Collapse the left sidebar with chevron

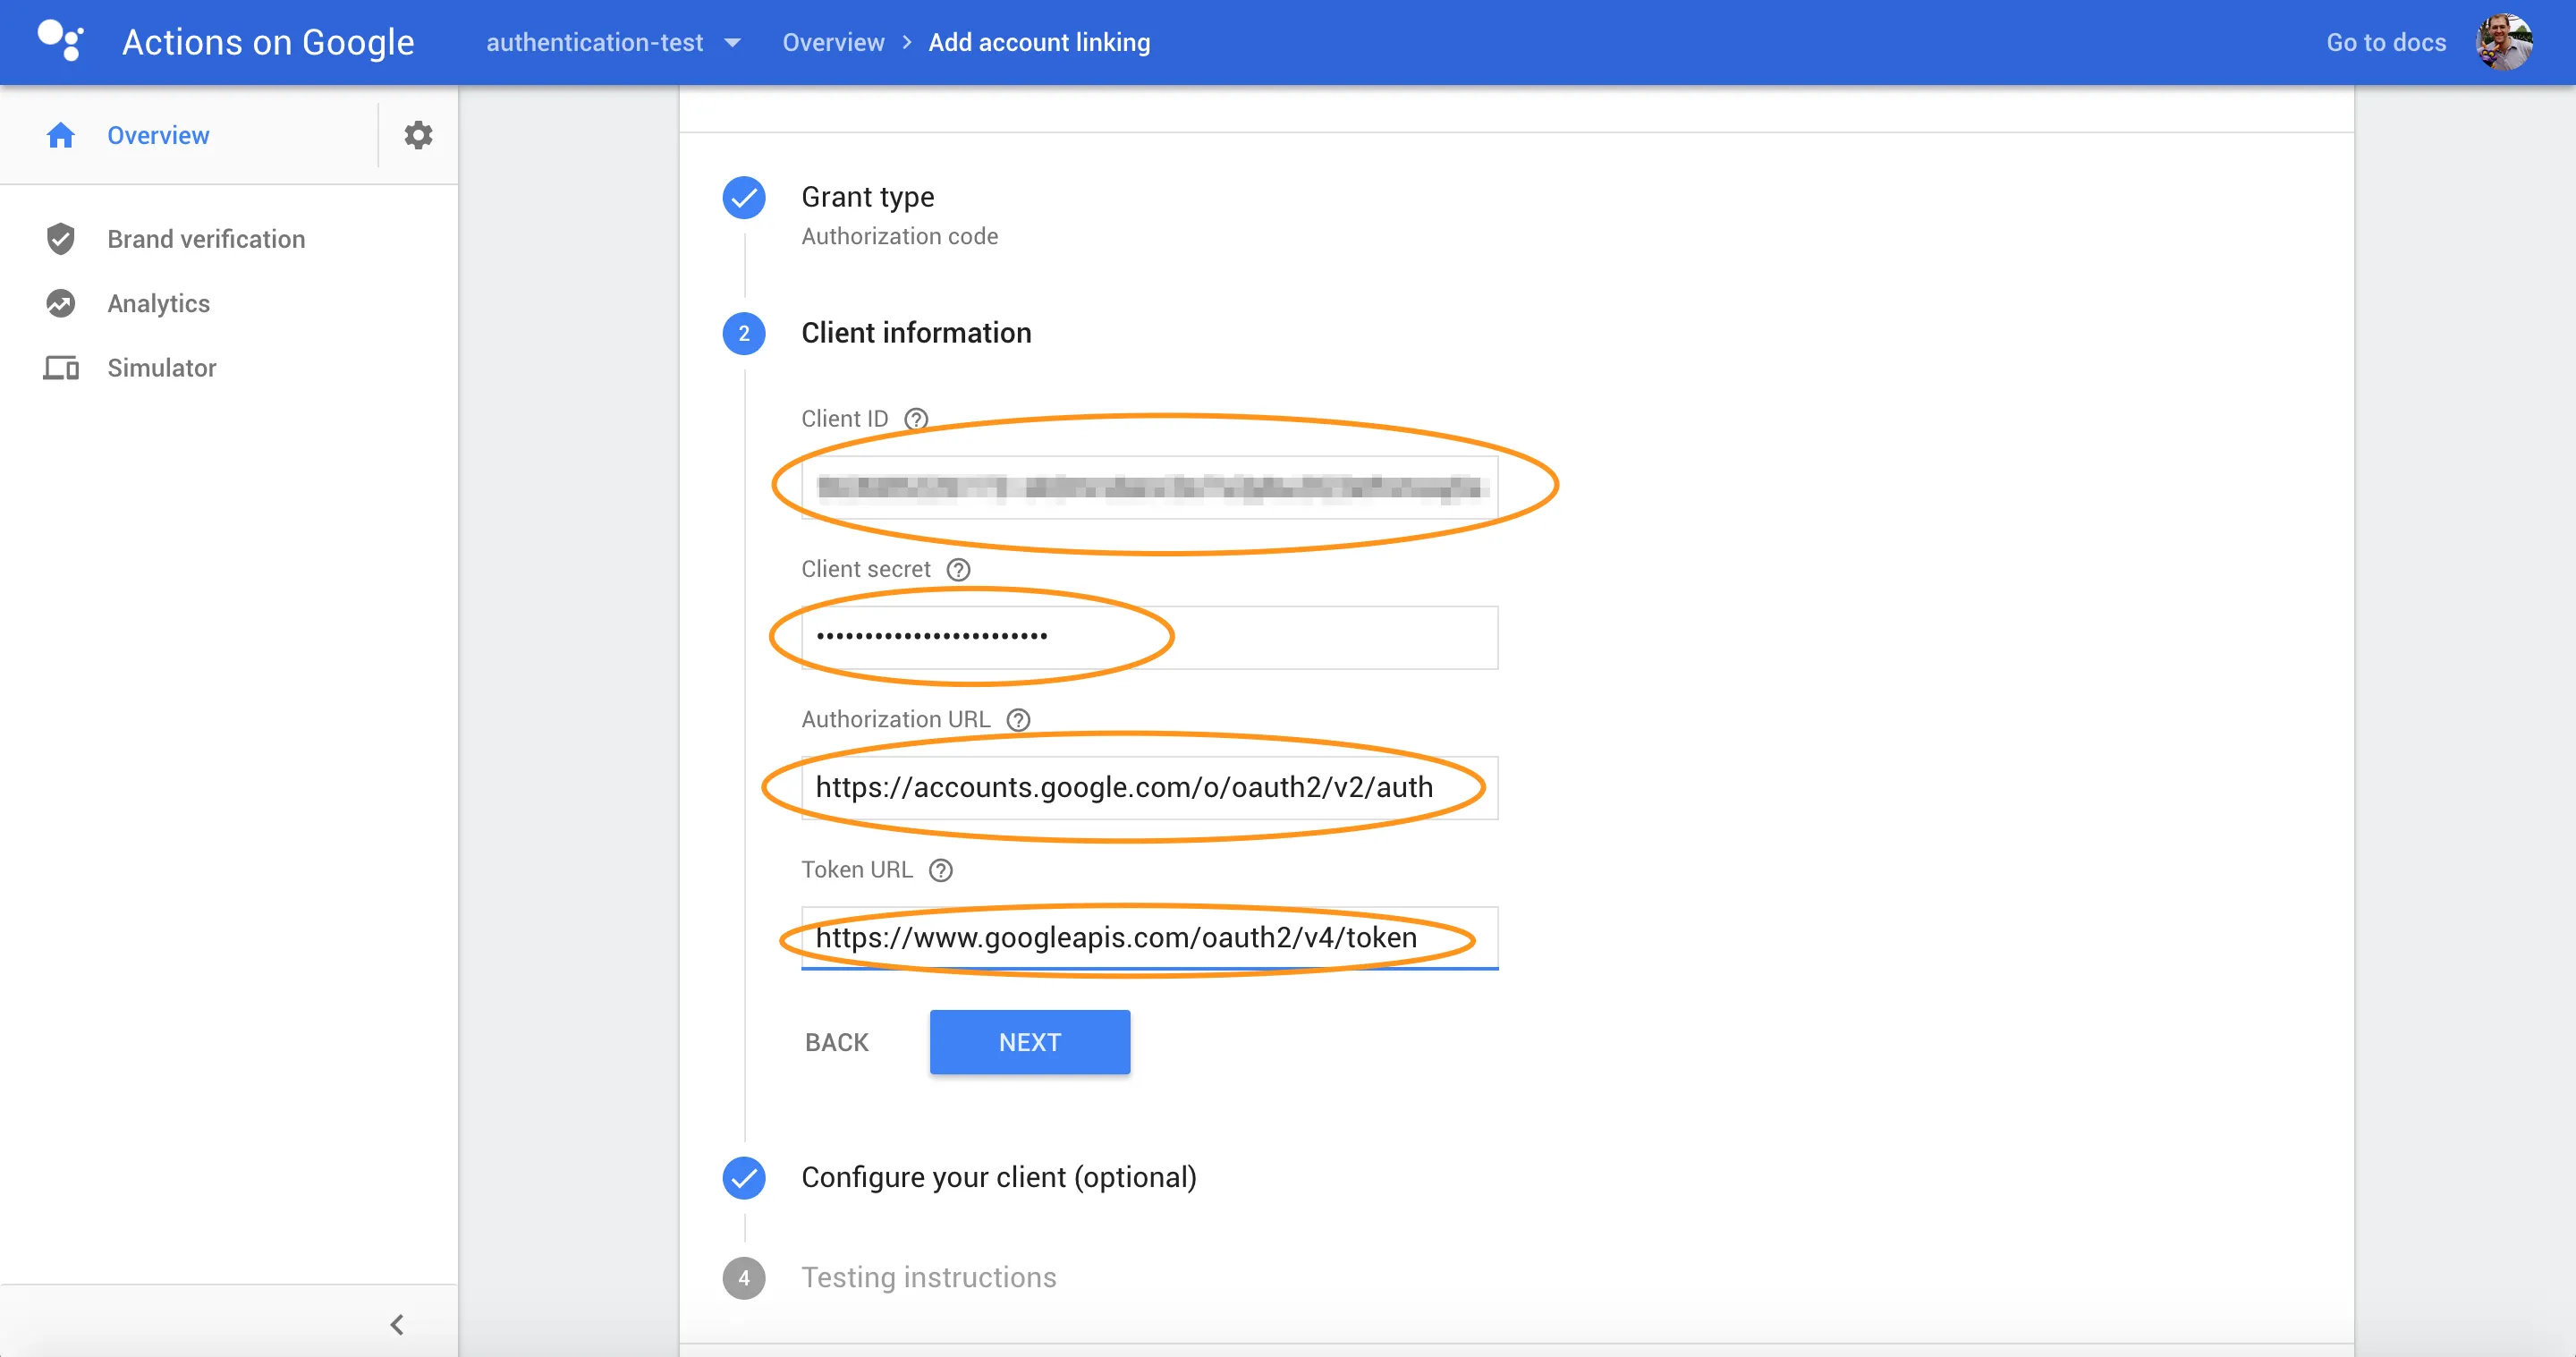[397, 1325]
